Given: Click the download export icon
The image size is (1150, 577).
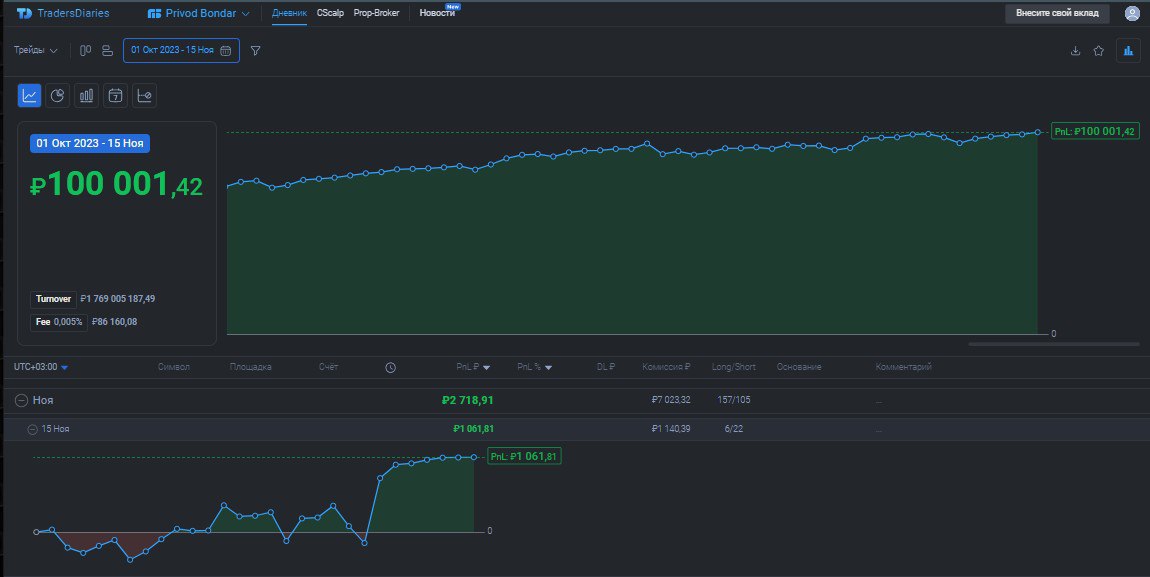Looking at the screenshot, I should 1075,51.
